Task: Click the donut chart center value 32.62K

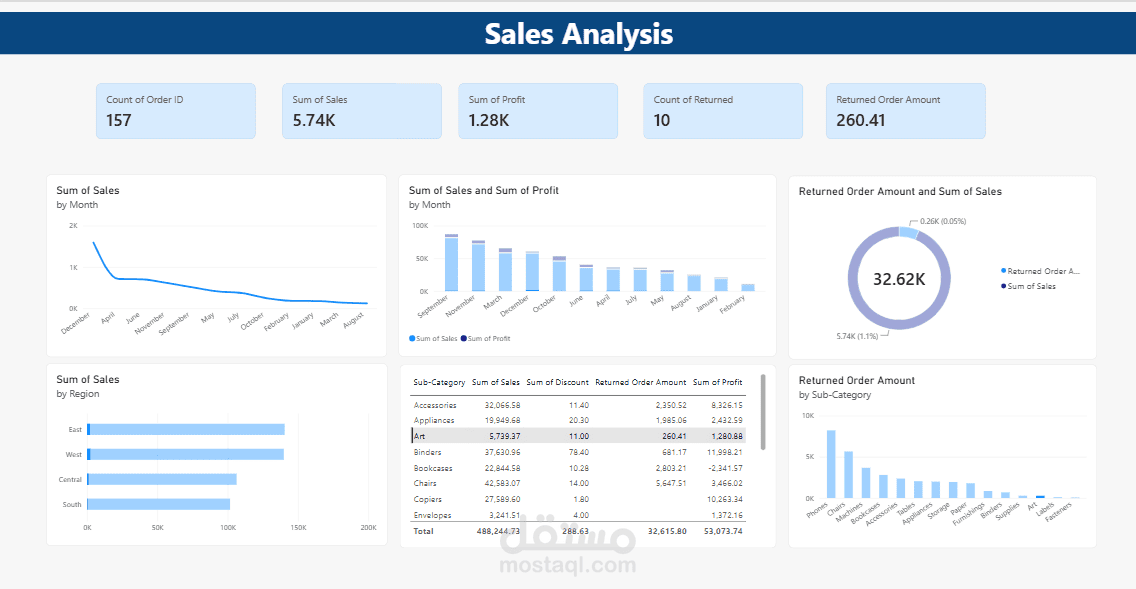Action: click(899, 279)
